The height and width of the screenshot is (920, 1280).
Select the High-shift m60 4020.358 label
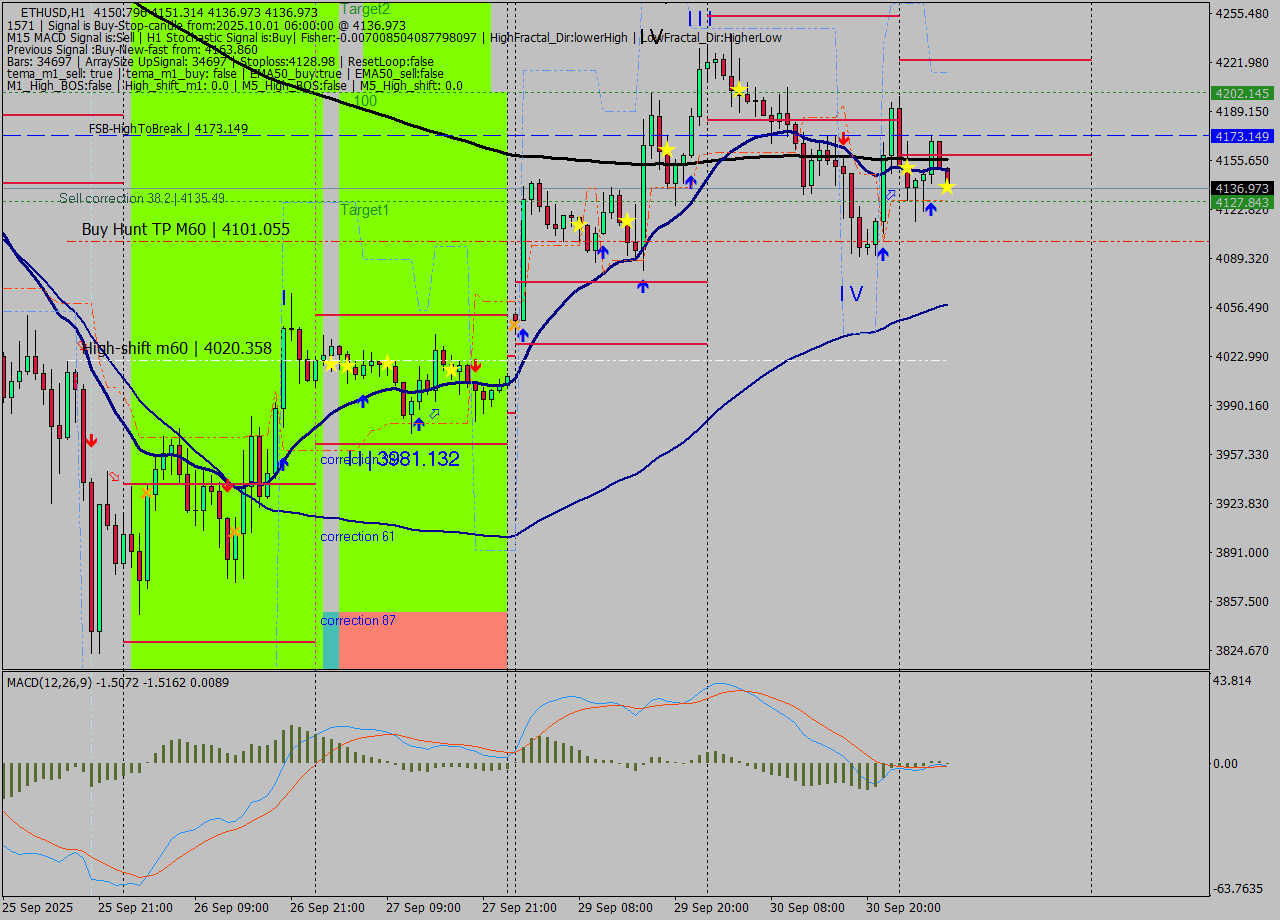tap(178, 348)
